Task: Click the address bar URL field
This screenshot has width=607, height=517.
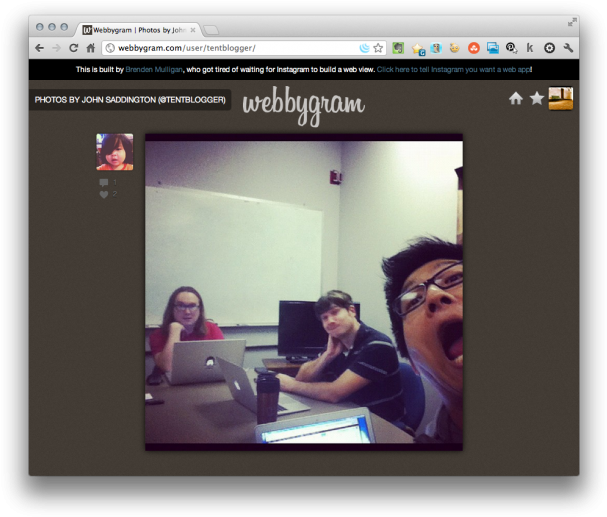Action: [244, 48]
